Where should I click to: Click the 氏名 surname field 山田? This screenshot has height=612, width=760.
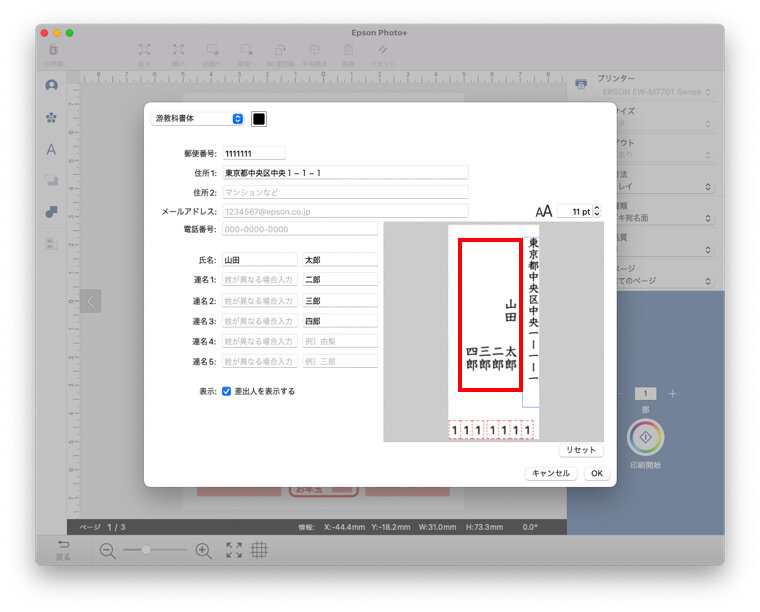coord(260,260)
